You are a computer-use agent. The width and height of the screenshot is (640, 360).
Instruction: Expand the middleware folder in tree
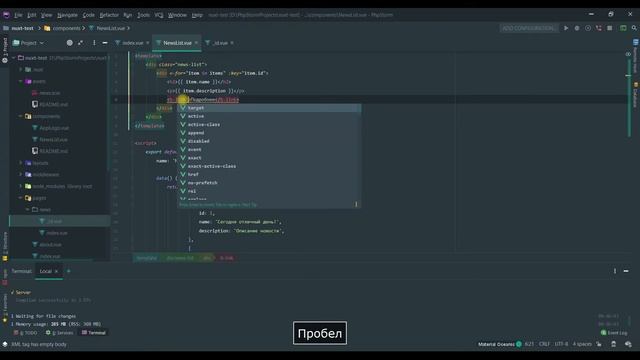coord(20,174)
